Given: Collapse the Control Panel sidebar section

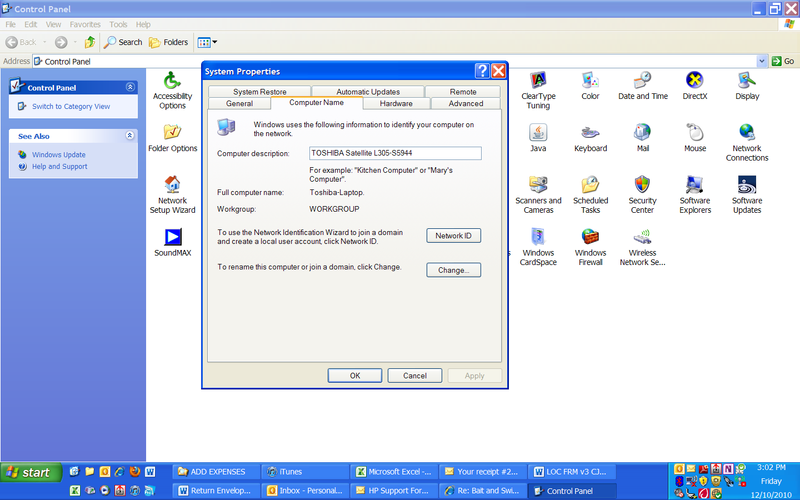Looking at the screenshot, I should coord(130,87).
